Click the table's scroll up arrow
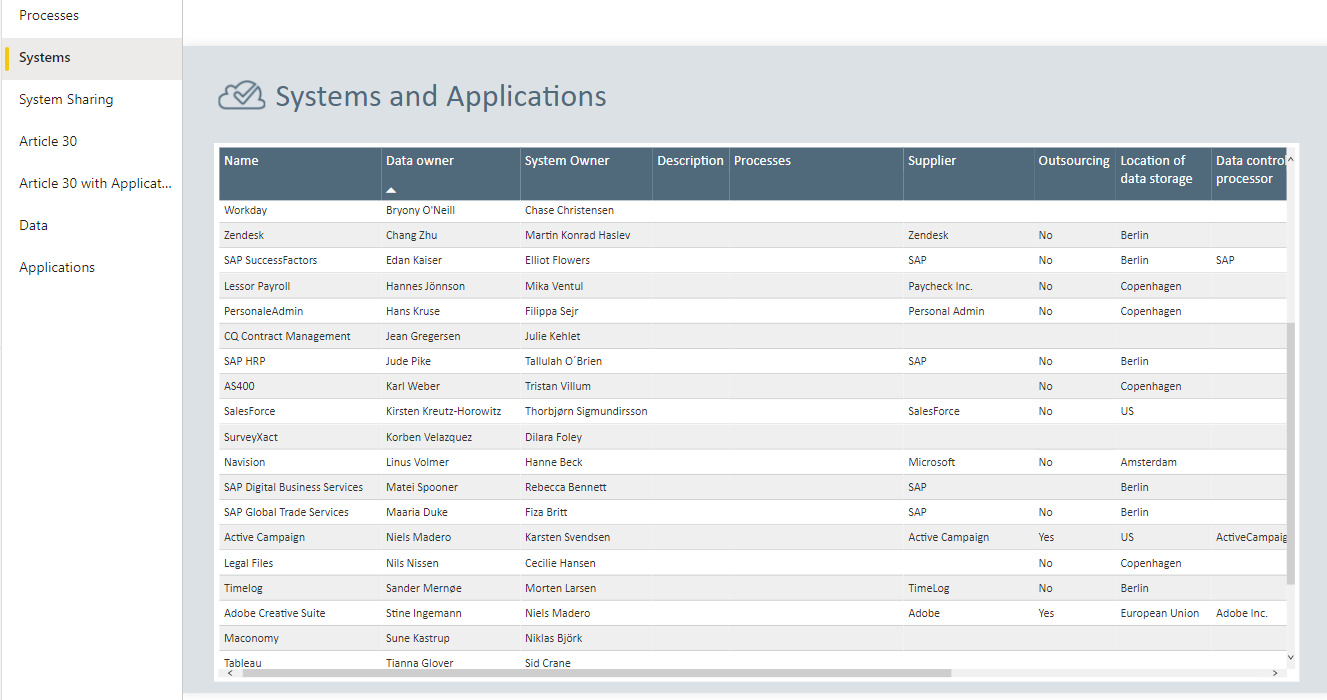1327x700 pixels. 1290,160
